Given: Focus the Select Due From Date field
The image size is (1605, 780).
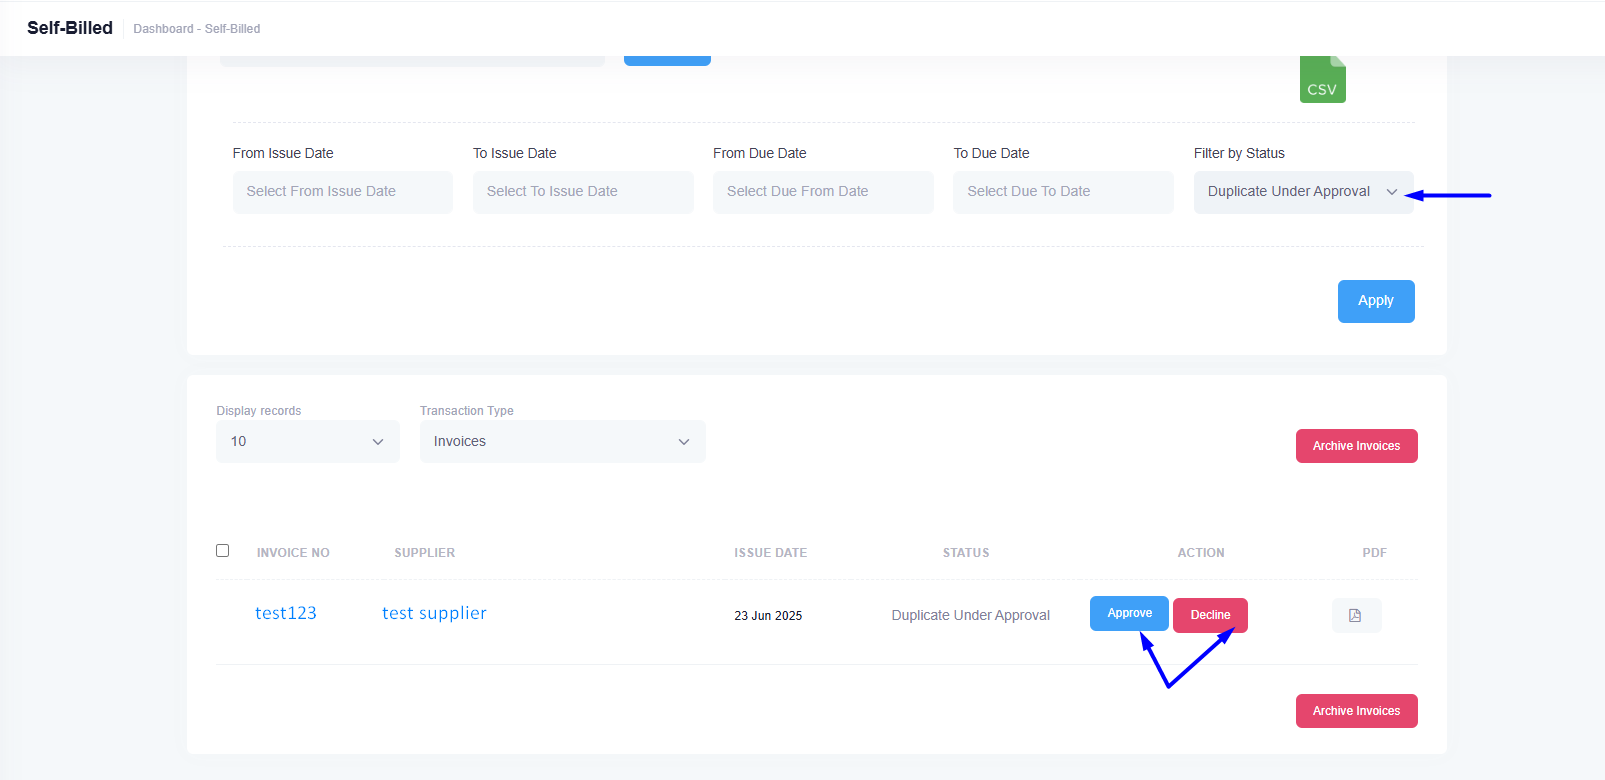Looking at the screenshot, I should coord(823,192).
